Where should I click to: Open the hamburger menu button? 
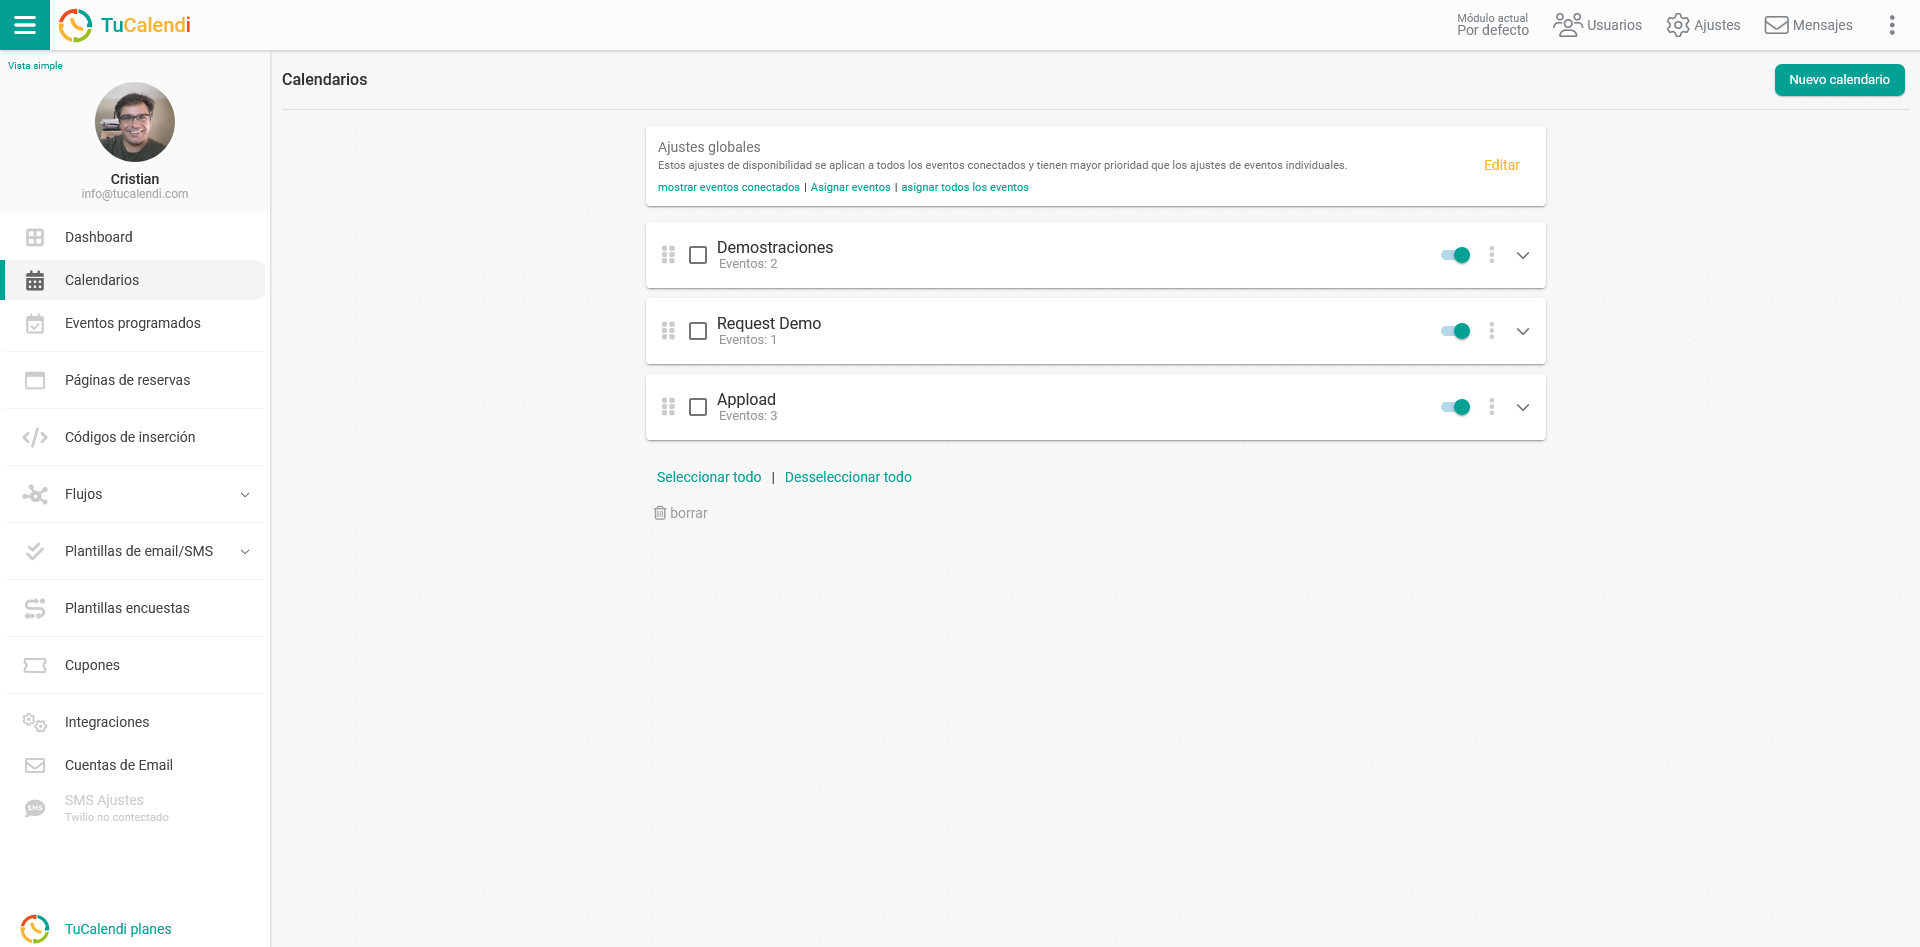[x=25, y=25]
